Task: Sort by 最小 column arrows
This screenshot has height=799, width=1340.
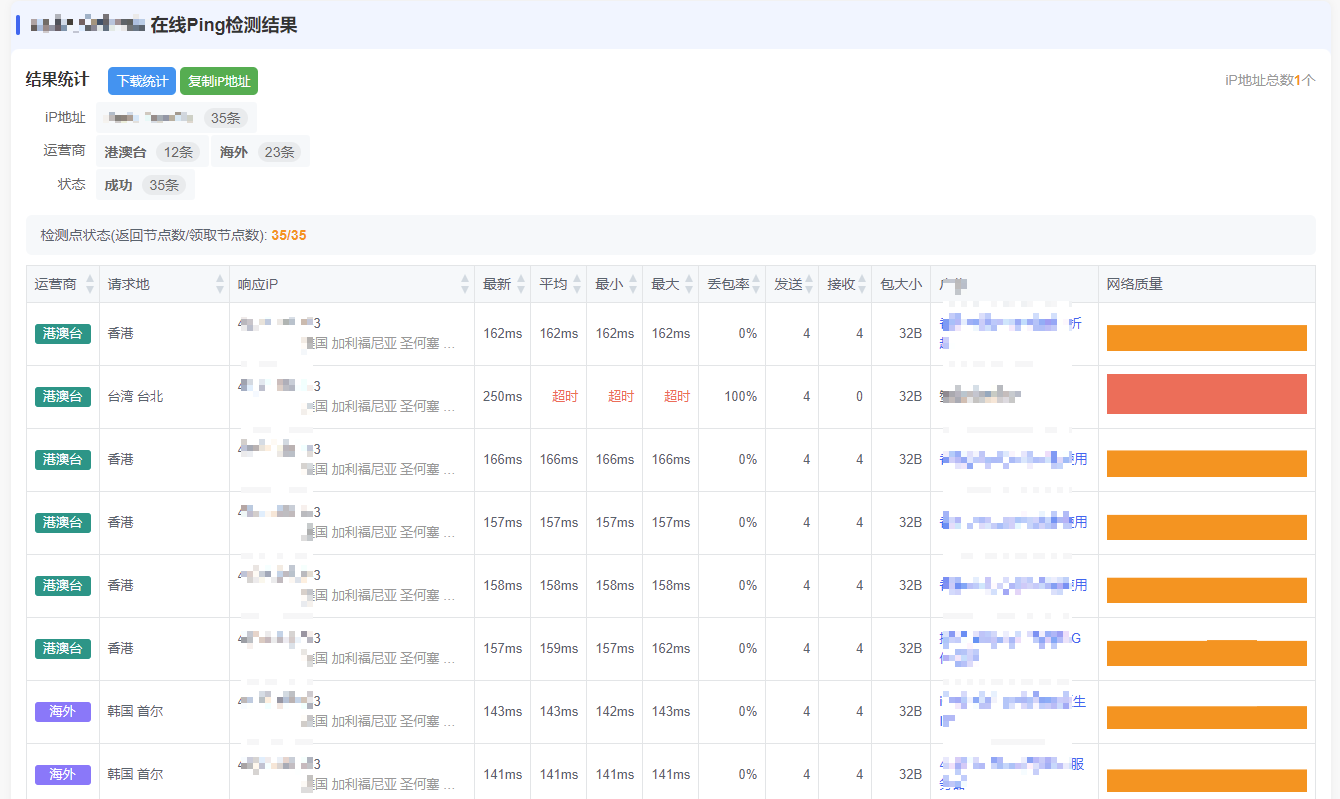Action: (x=633, y=284)
